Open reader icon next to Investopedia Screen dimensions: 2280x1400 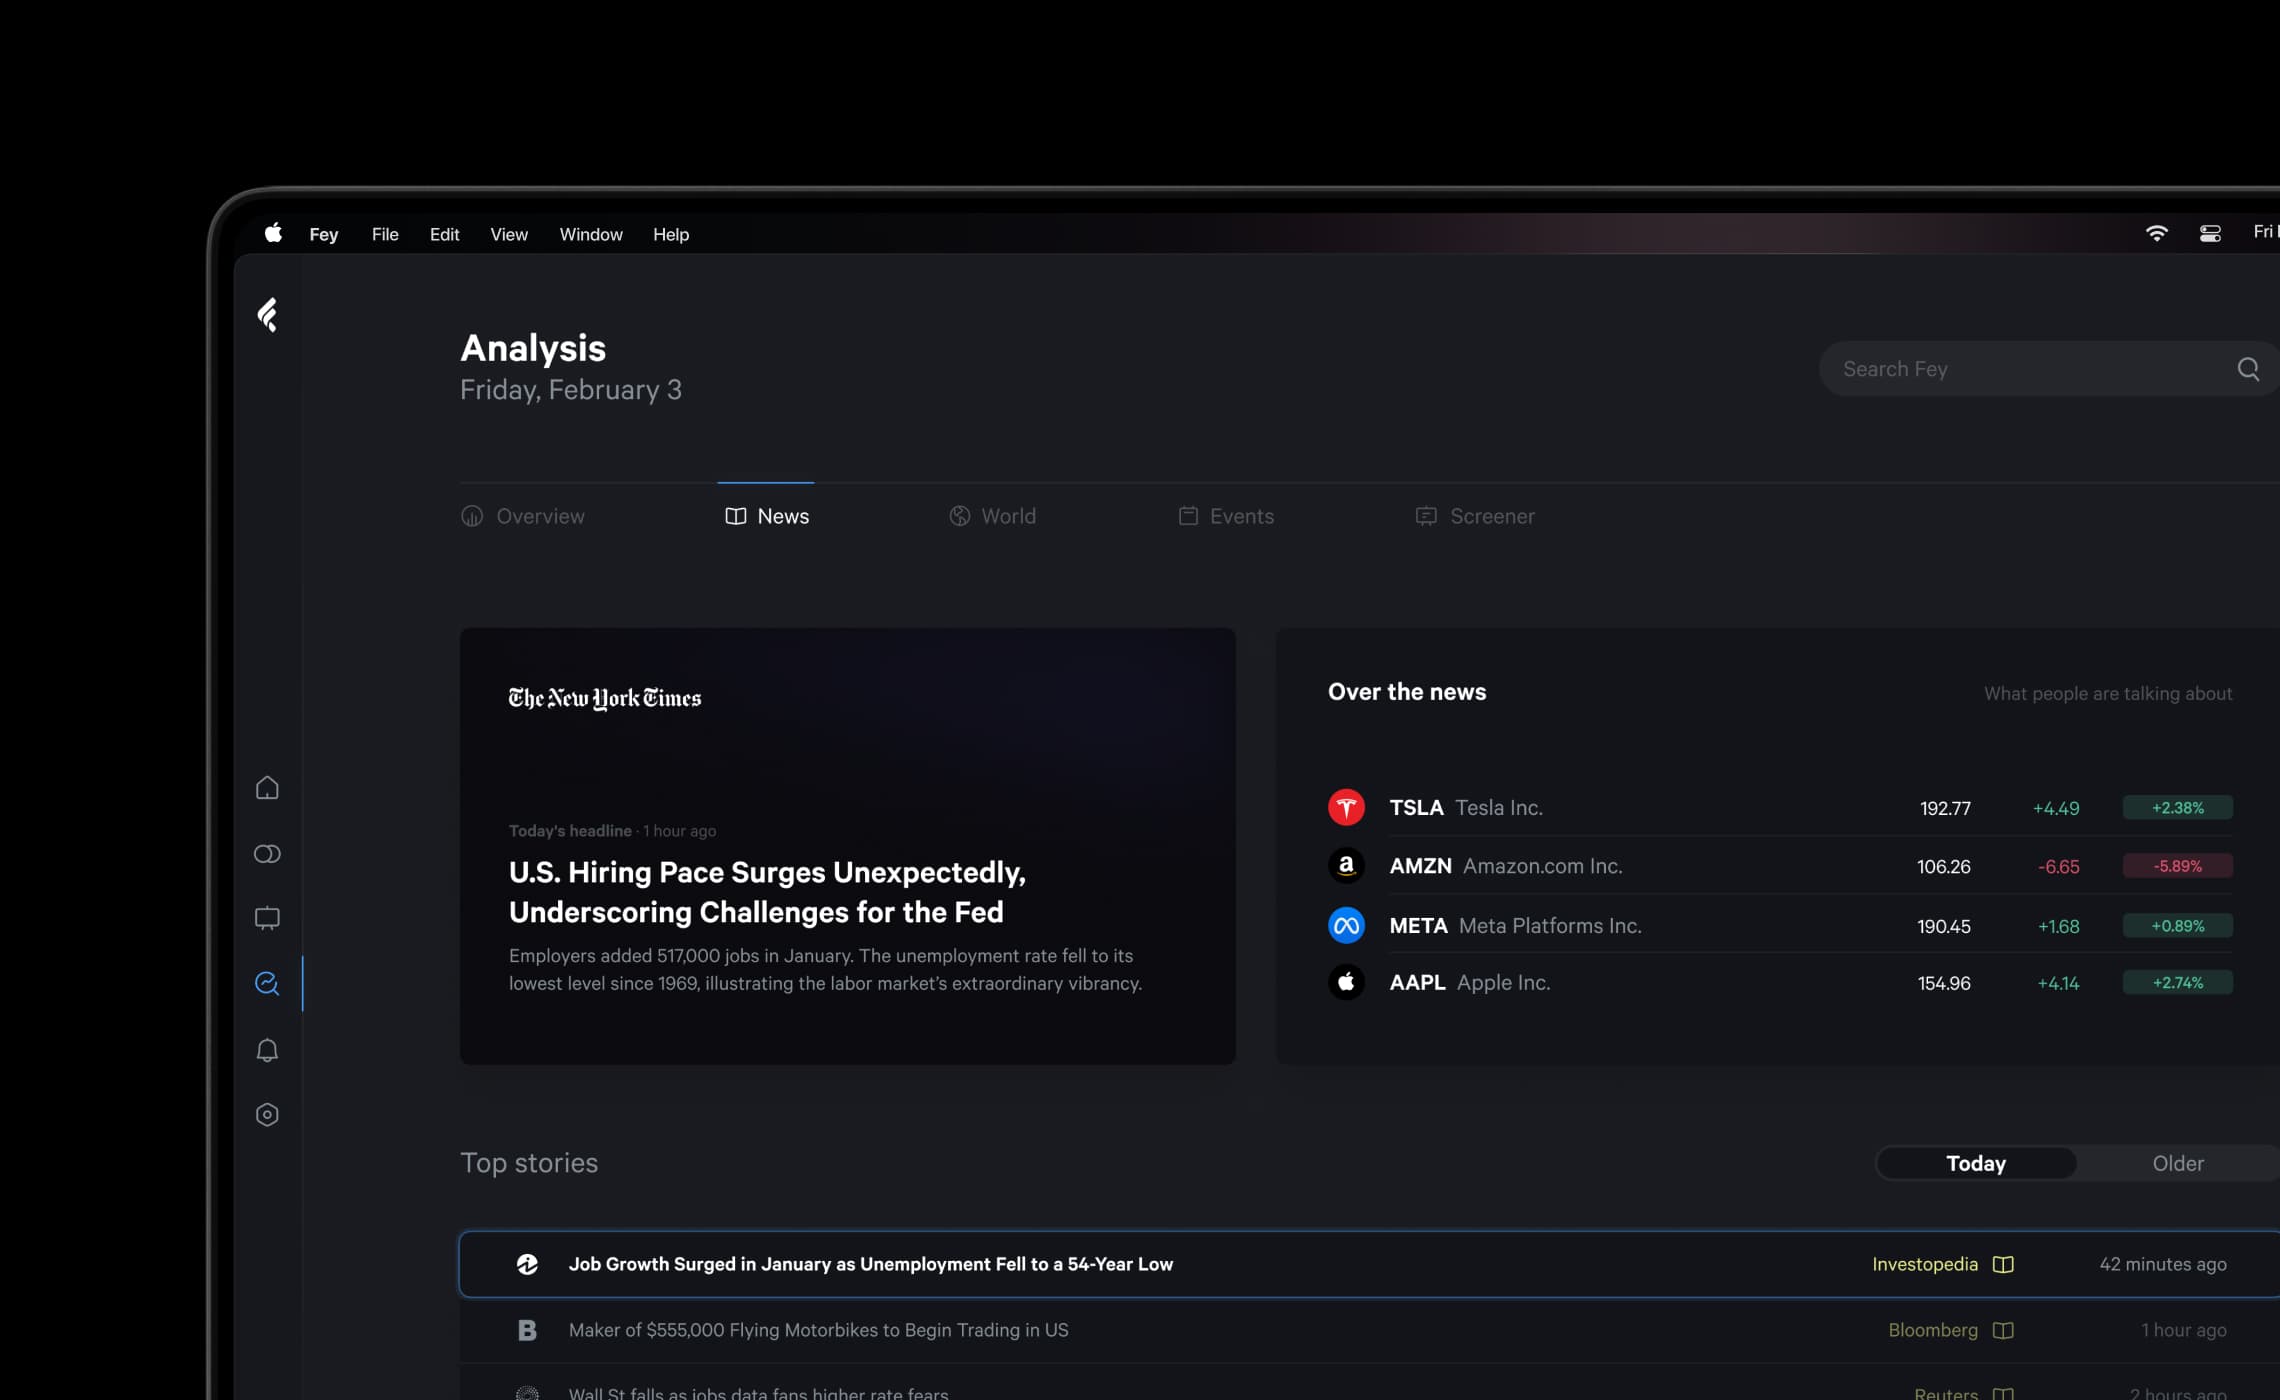[2003, 1264]
